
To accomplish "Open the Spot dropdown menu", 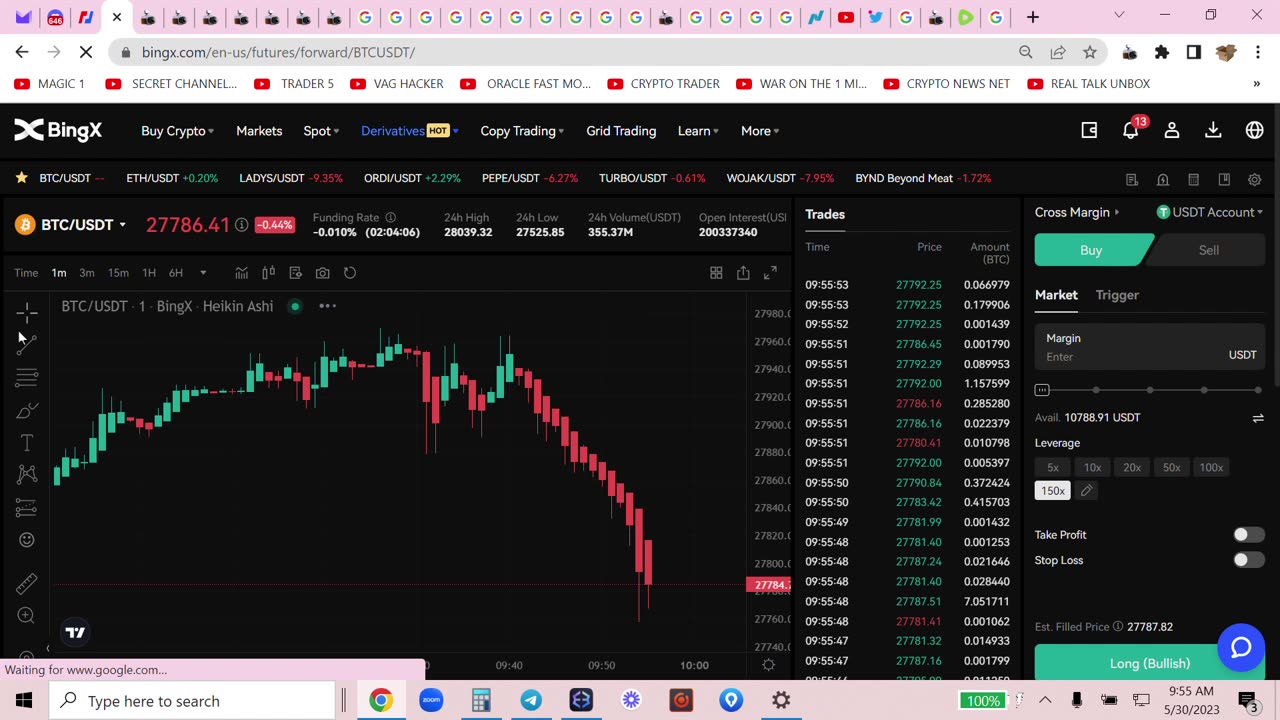I will pyautogui.click(x=321, y=131).
